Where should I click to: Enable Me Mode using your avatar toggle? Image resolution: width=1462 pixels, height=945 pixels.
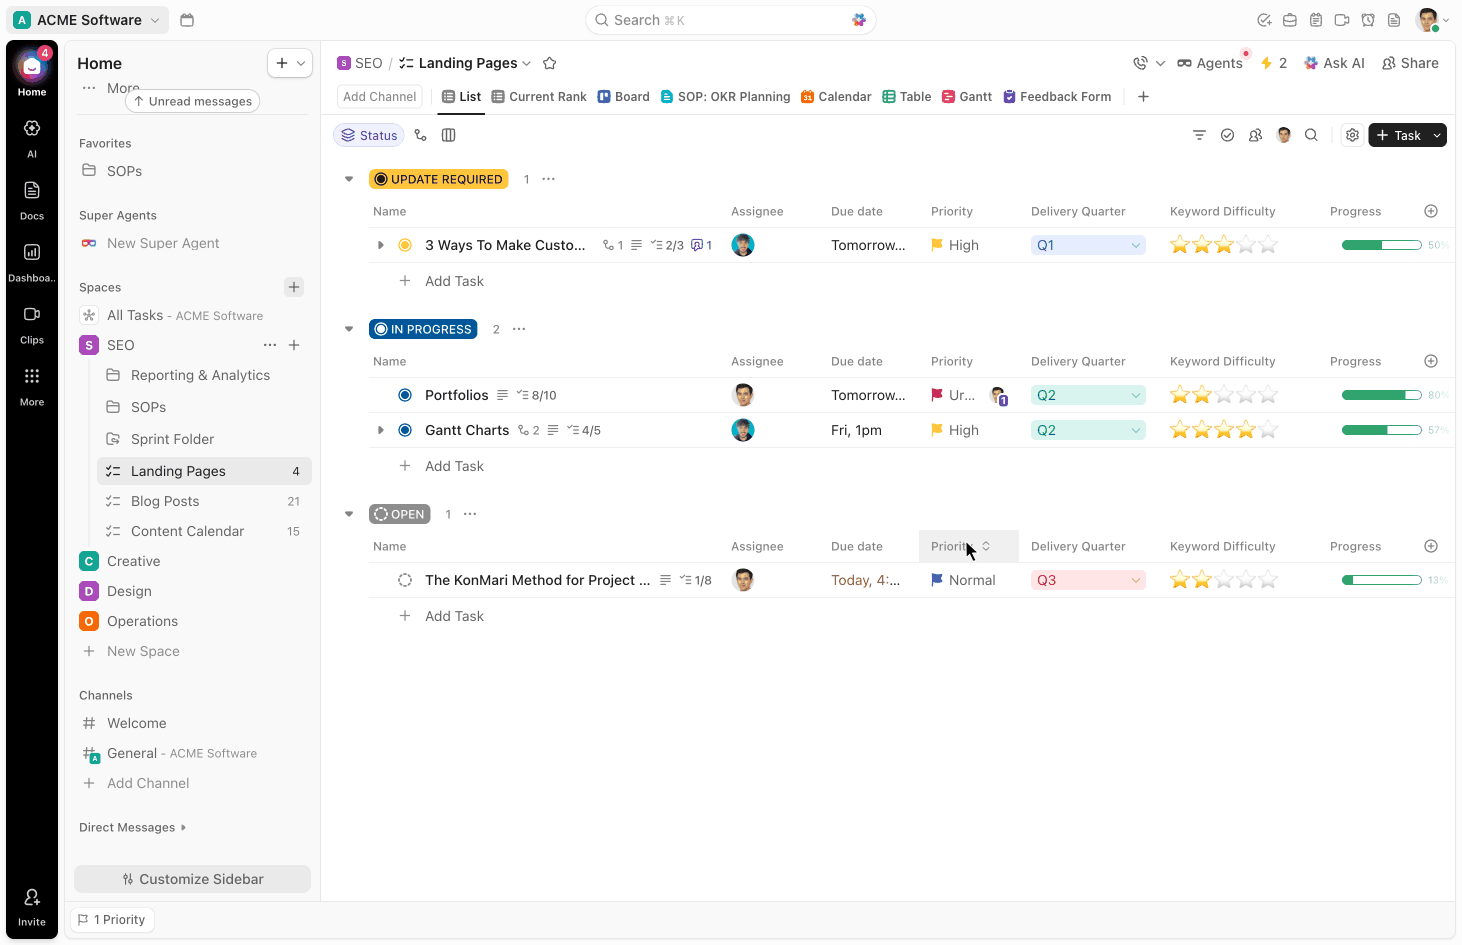point(1283,134)
